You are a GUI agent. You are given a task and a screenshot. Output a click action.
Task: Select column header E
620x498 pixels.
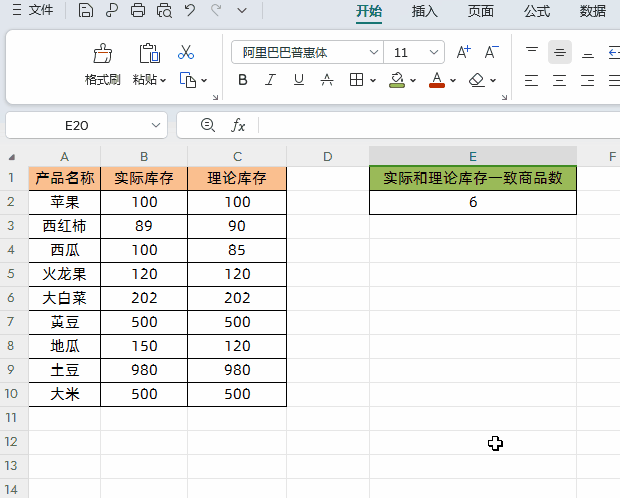pyautogui.click(x=473, y=157)
